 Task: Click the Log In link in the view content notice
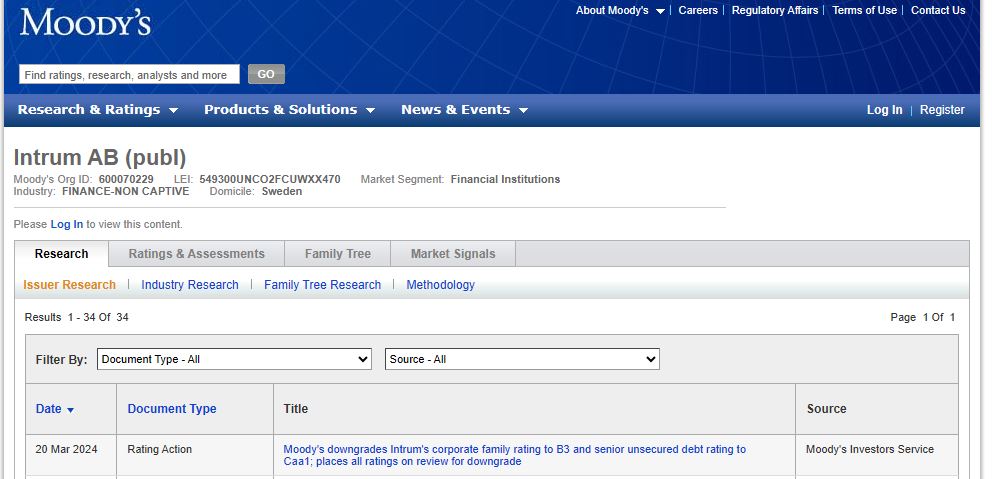coord(66,224)
